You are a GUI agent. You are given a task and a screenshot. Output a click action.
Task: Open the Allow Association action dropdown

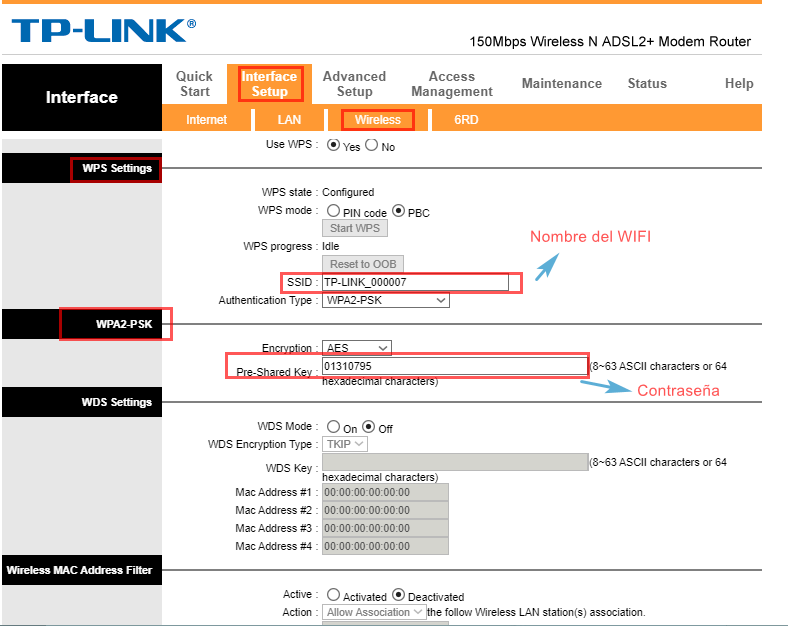click(x=374, y=612)
